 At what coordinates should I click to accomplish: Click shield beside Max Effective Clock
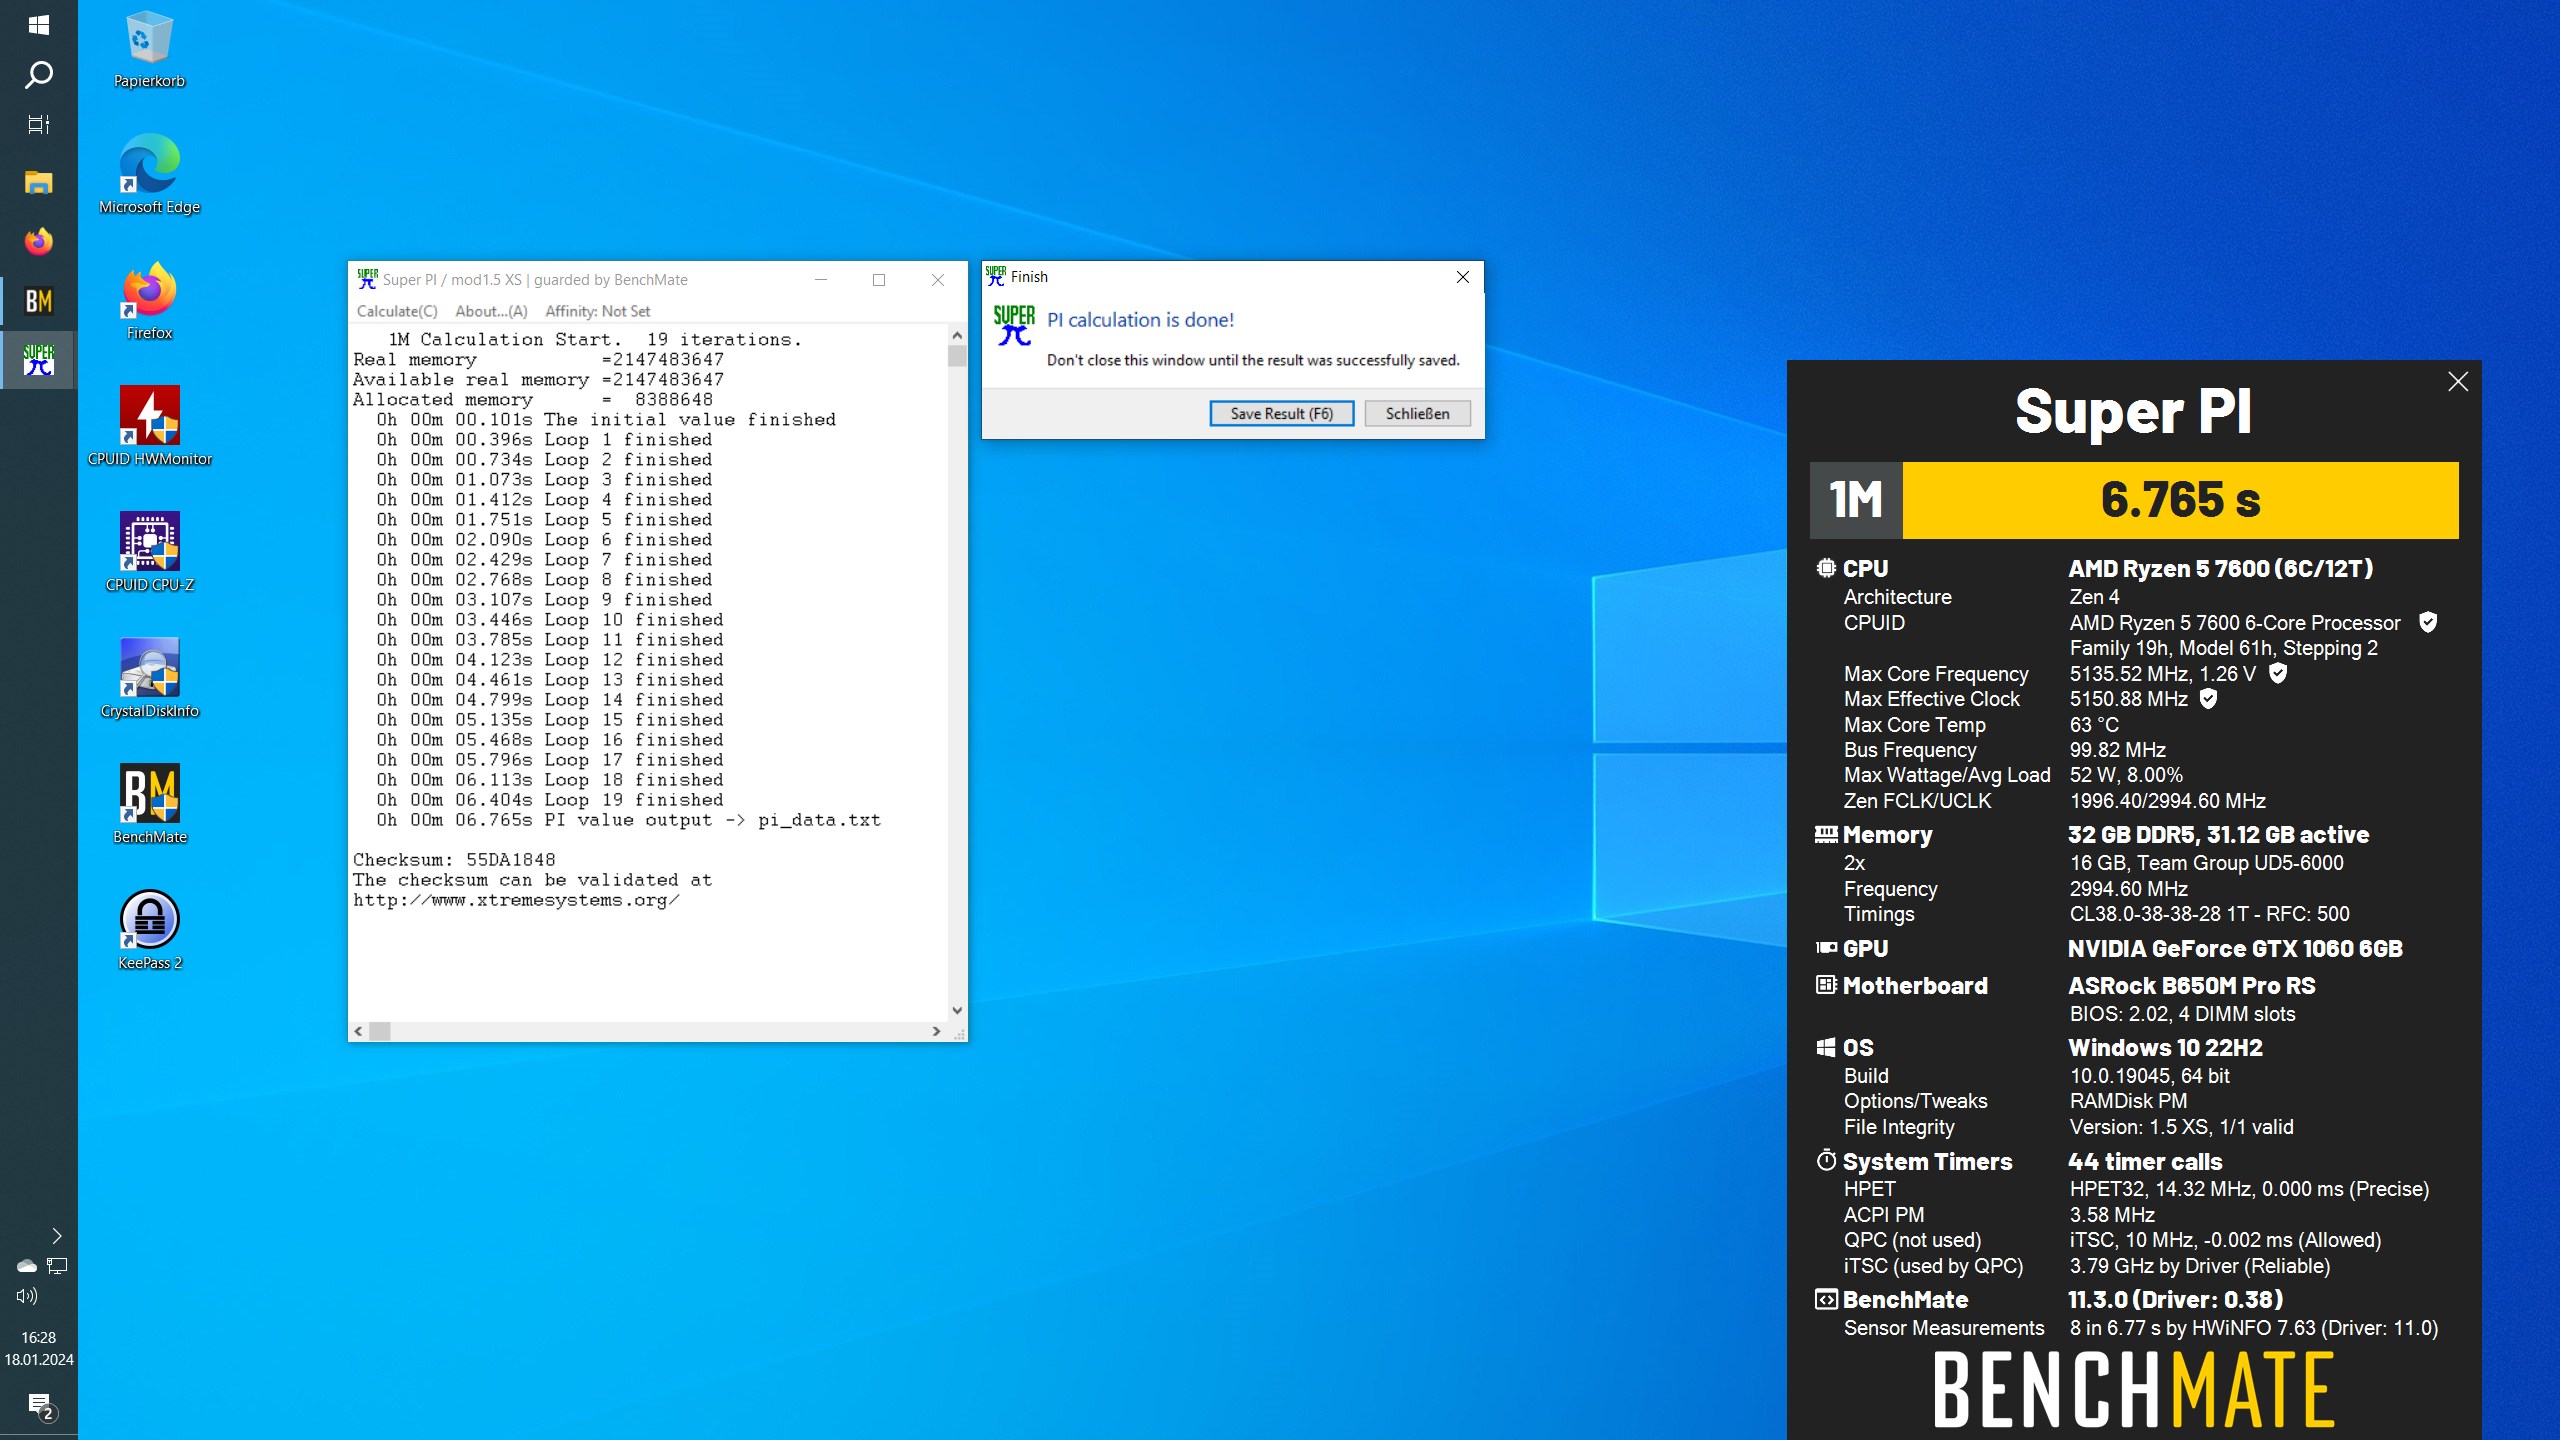[2208, 698]
